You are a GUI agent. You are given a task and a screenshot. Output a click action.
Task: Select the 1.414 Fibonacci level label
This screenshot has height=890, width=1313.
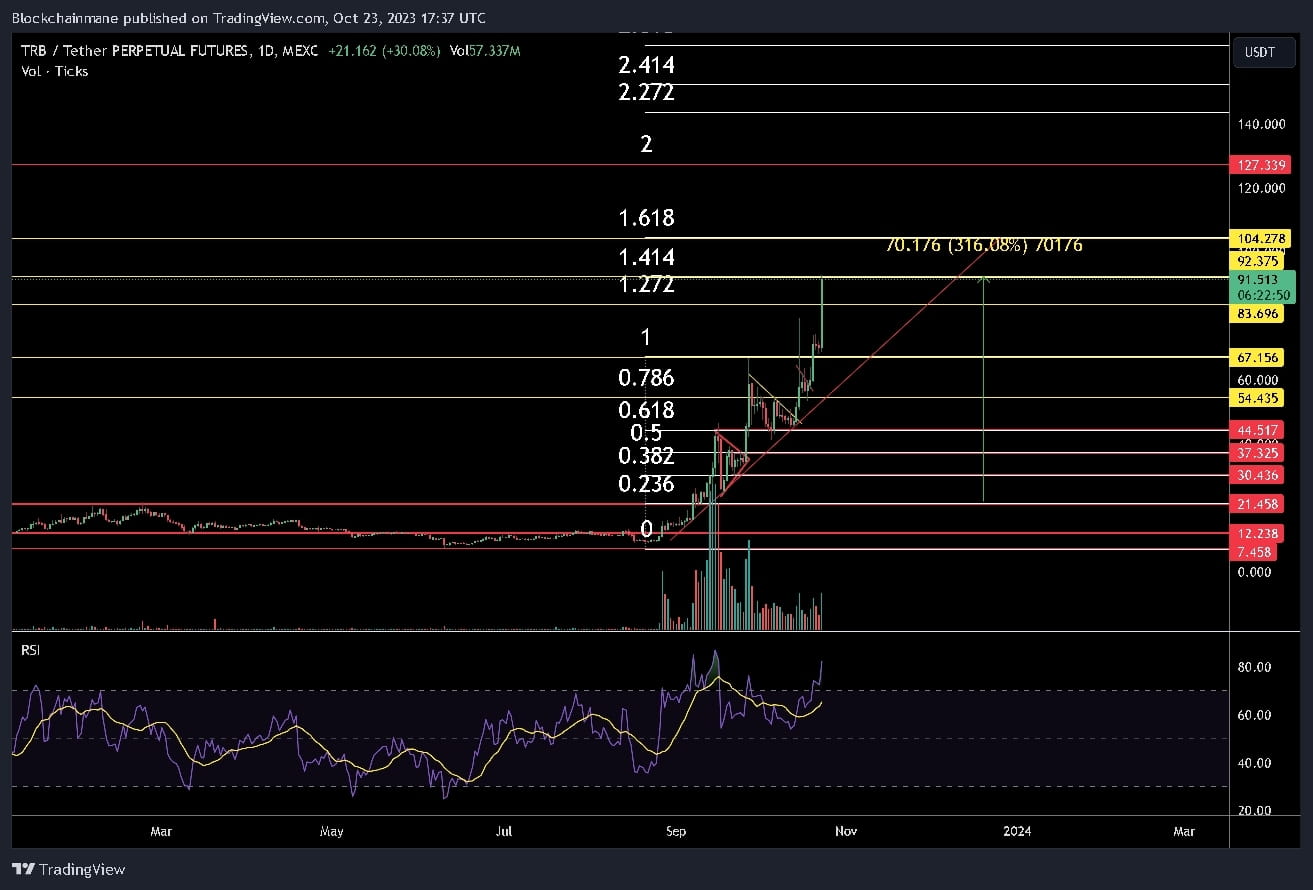pyautogui.click(x=646, y=258)
